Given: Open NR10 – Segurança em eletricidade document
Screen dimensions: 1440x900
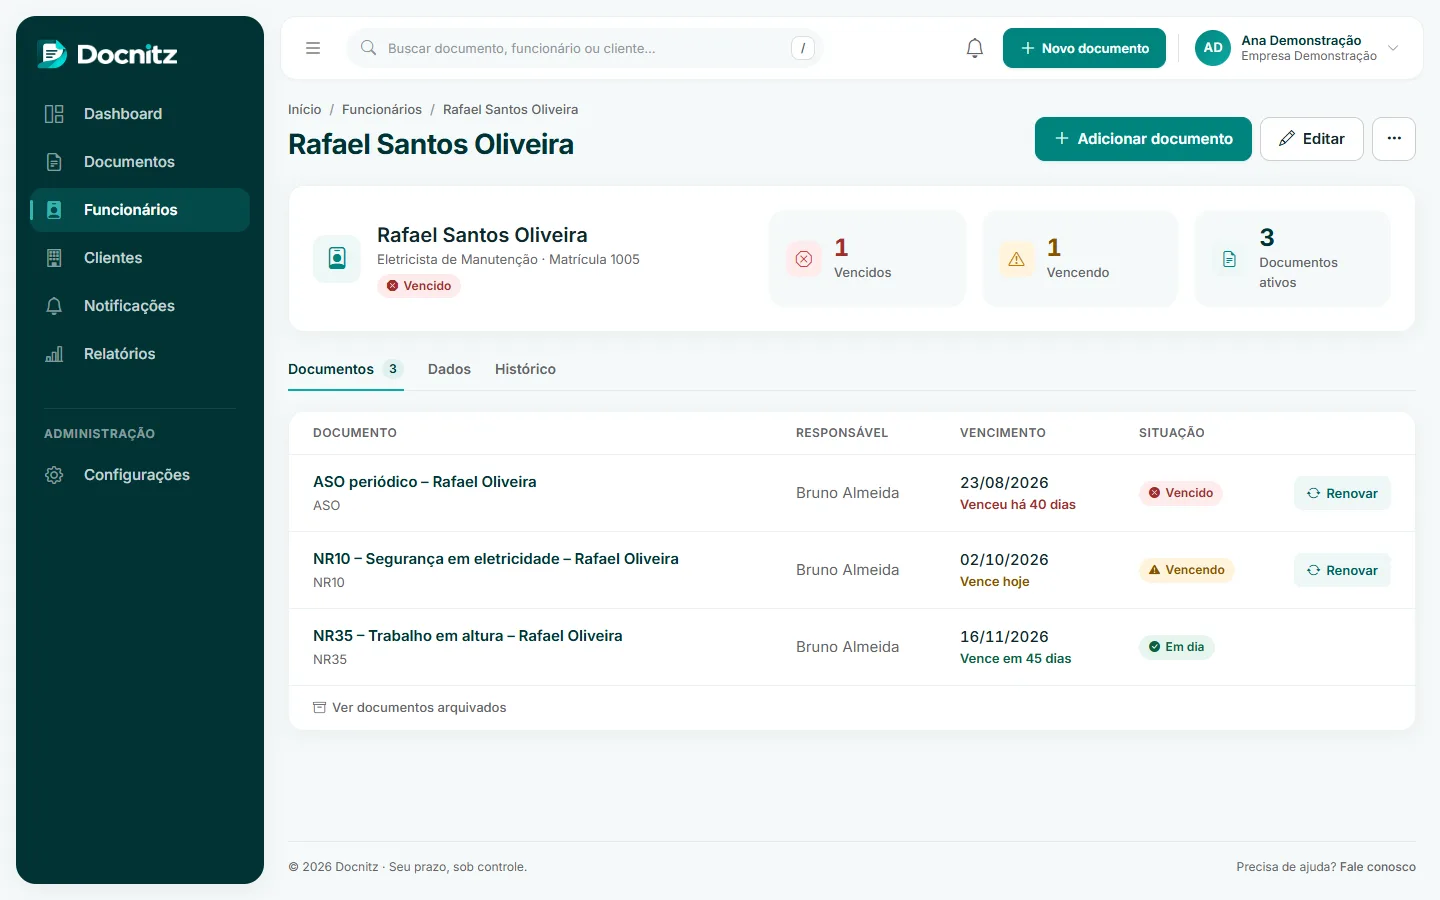Looking at the screenshot, I should 496,559.
